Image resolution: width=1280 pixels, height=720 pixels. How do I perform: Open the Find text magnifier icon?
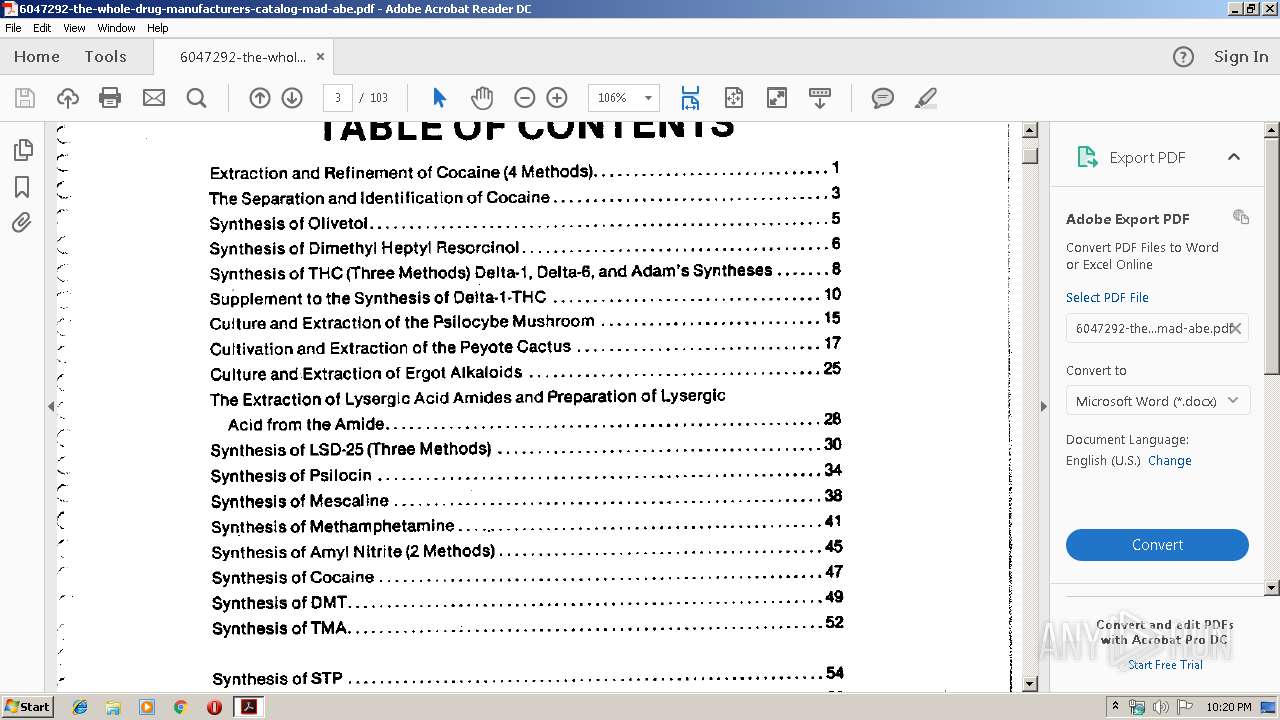tap(197, 98)
